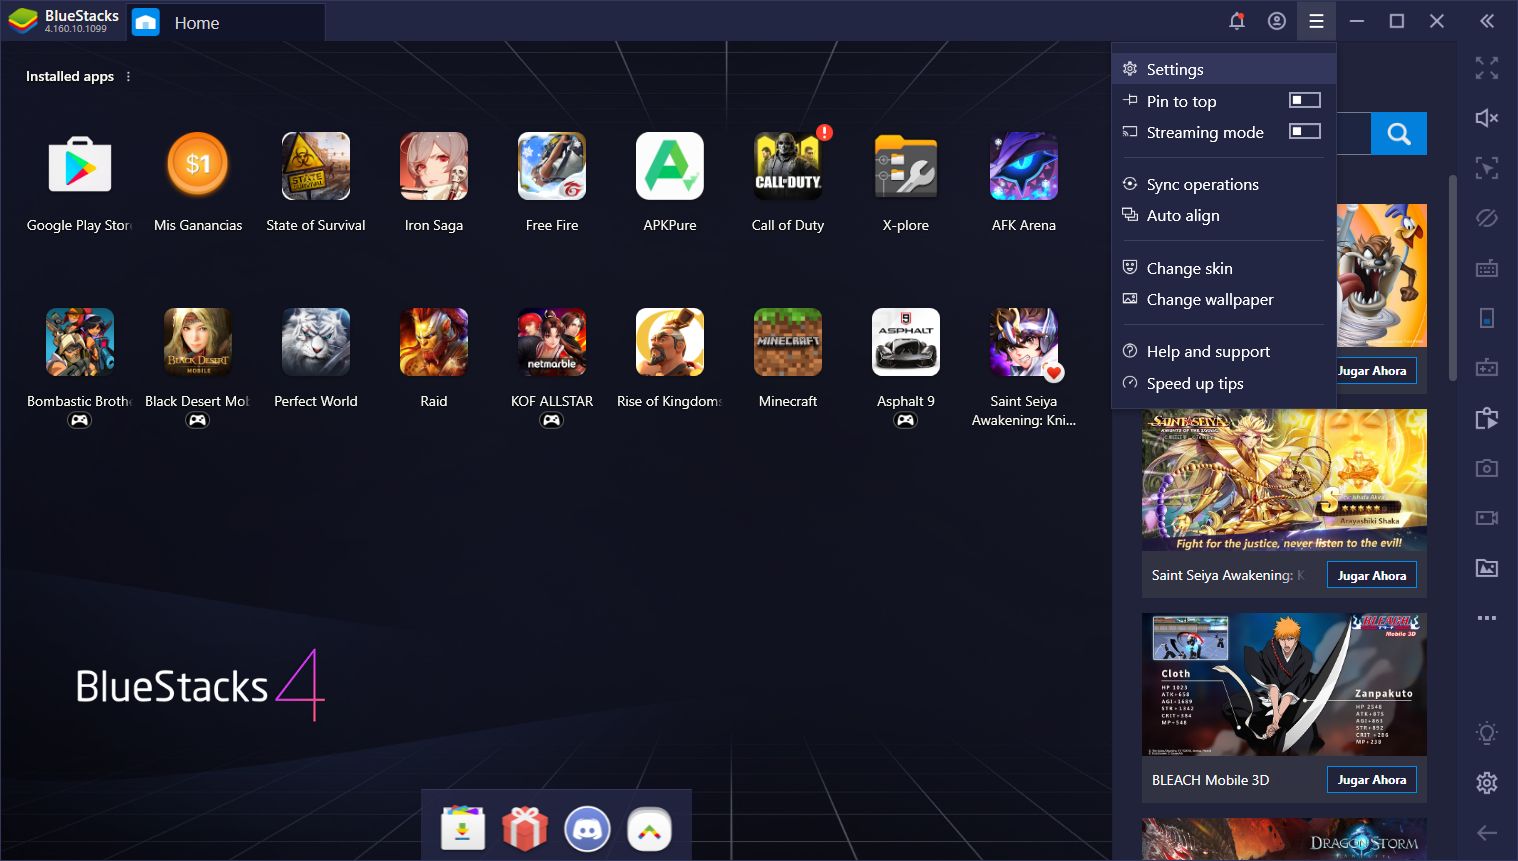
Task: Open the Saint Seiya Awakening banner
Action: pyautogui.click(x=1284, y=480)
